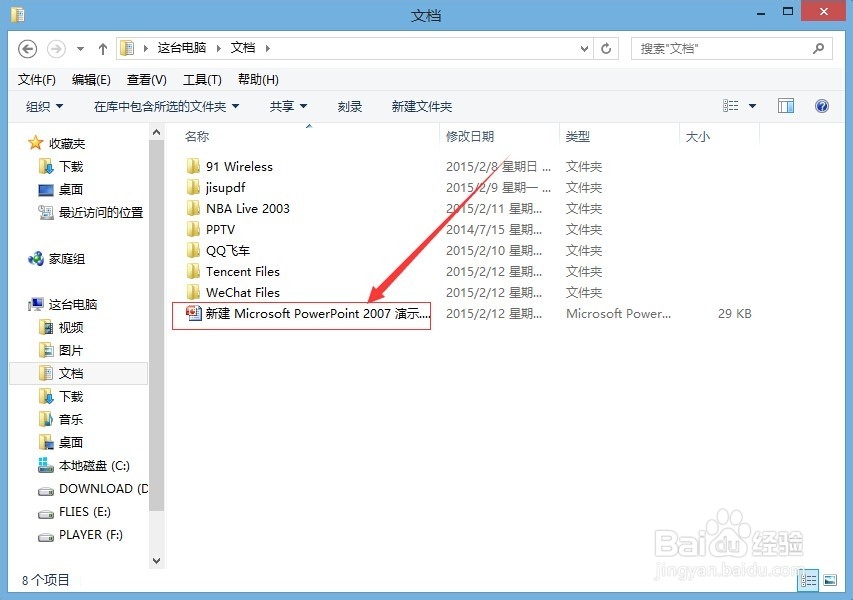Sort by the 修改日期 column header
The width and height of the screenshot is (853, 600).
pos(470,137)
